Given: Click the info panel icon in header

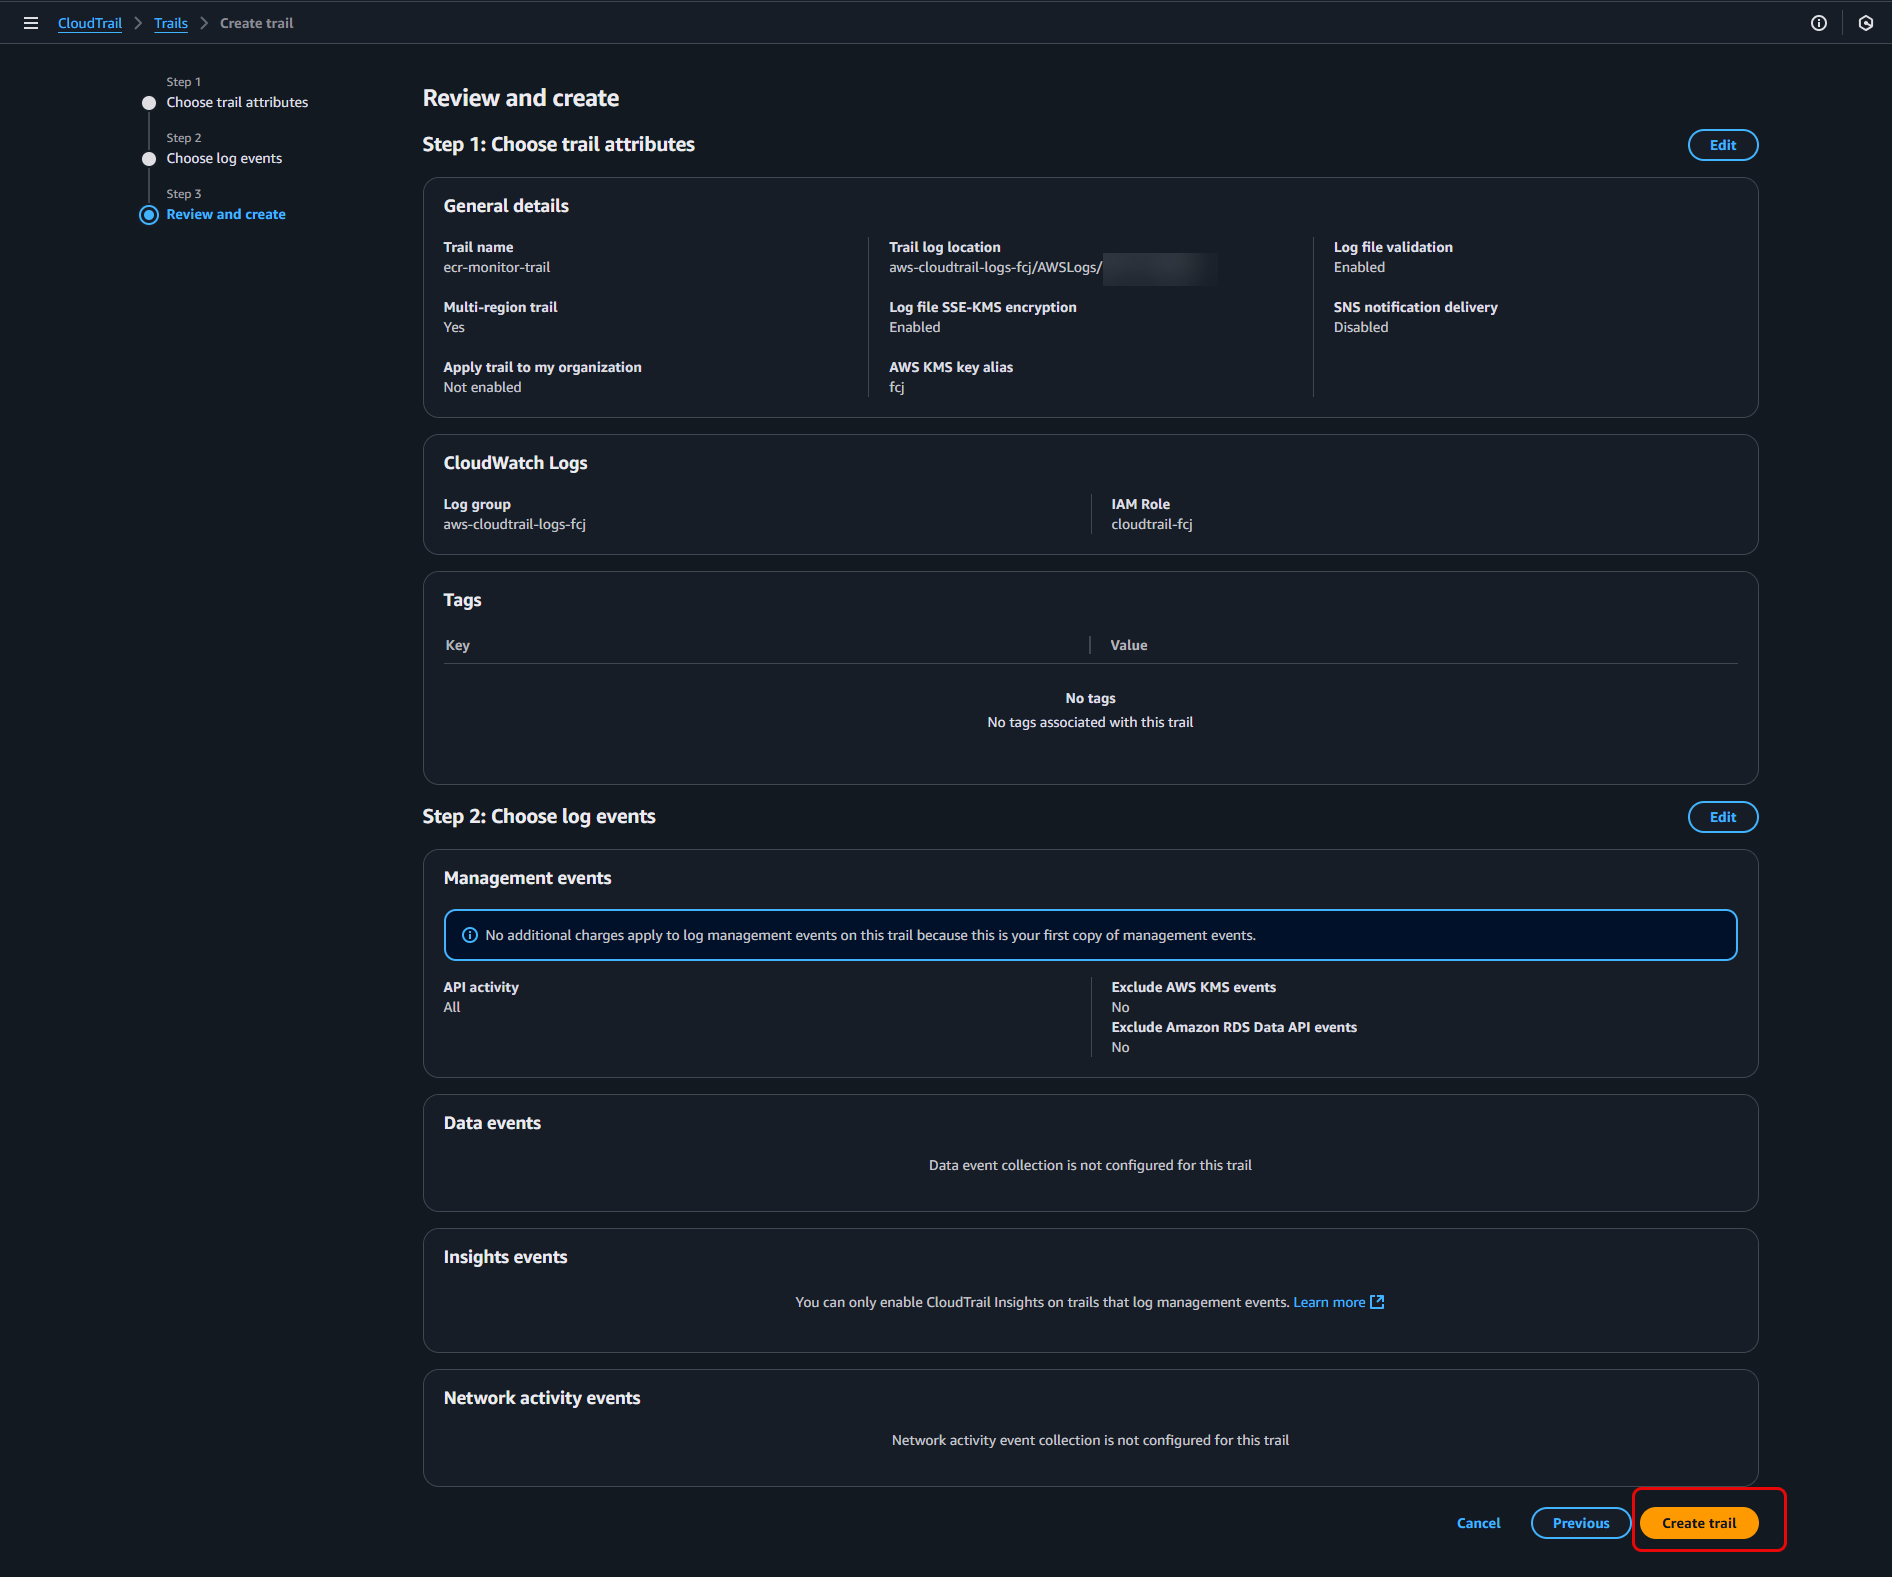Looking at the screenshot, I should click(1818, 23).
